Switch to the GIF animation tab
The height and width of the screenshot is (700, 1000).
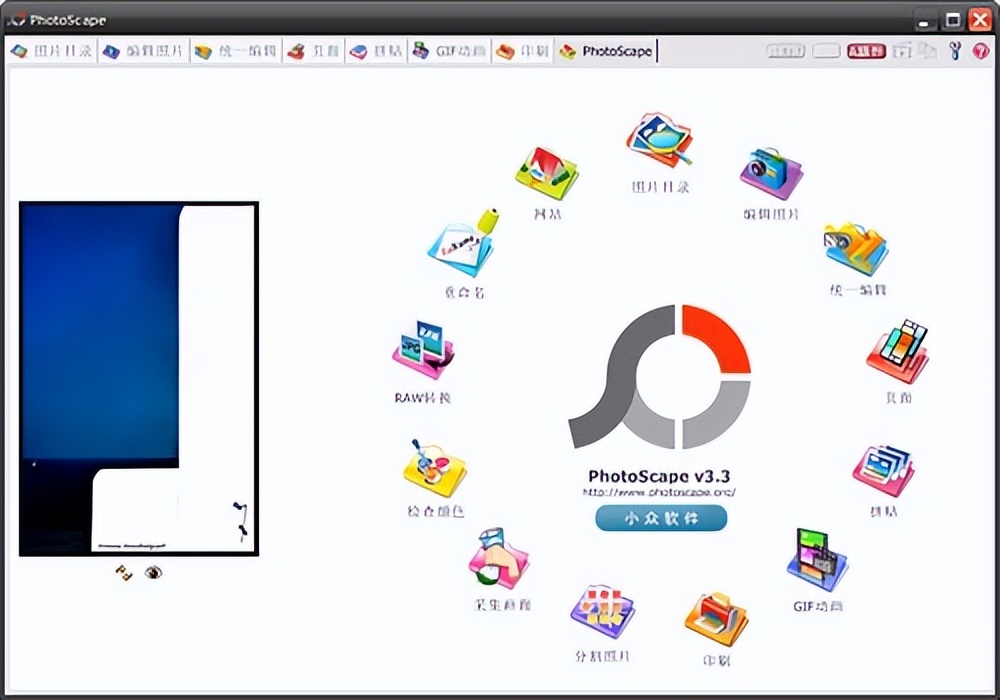coord(450,51)
